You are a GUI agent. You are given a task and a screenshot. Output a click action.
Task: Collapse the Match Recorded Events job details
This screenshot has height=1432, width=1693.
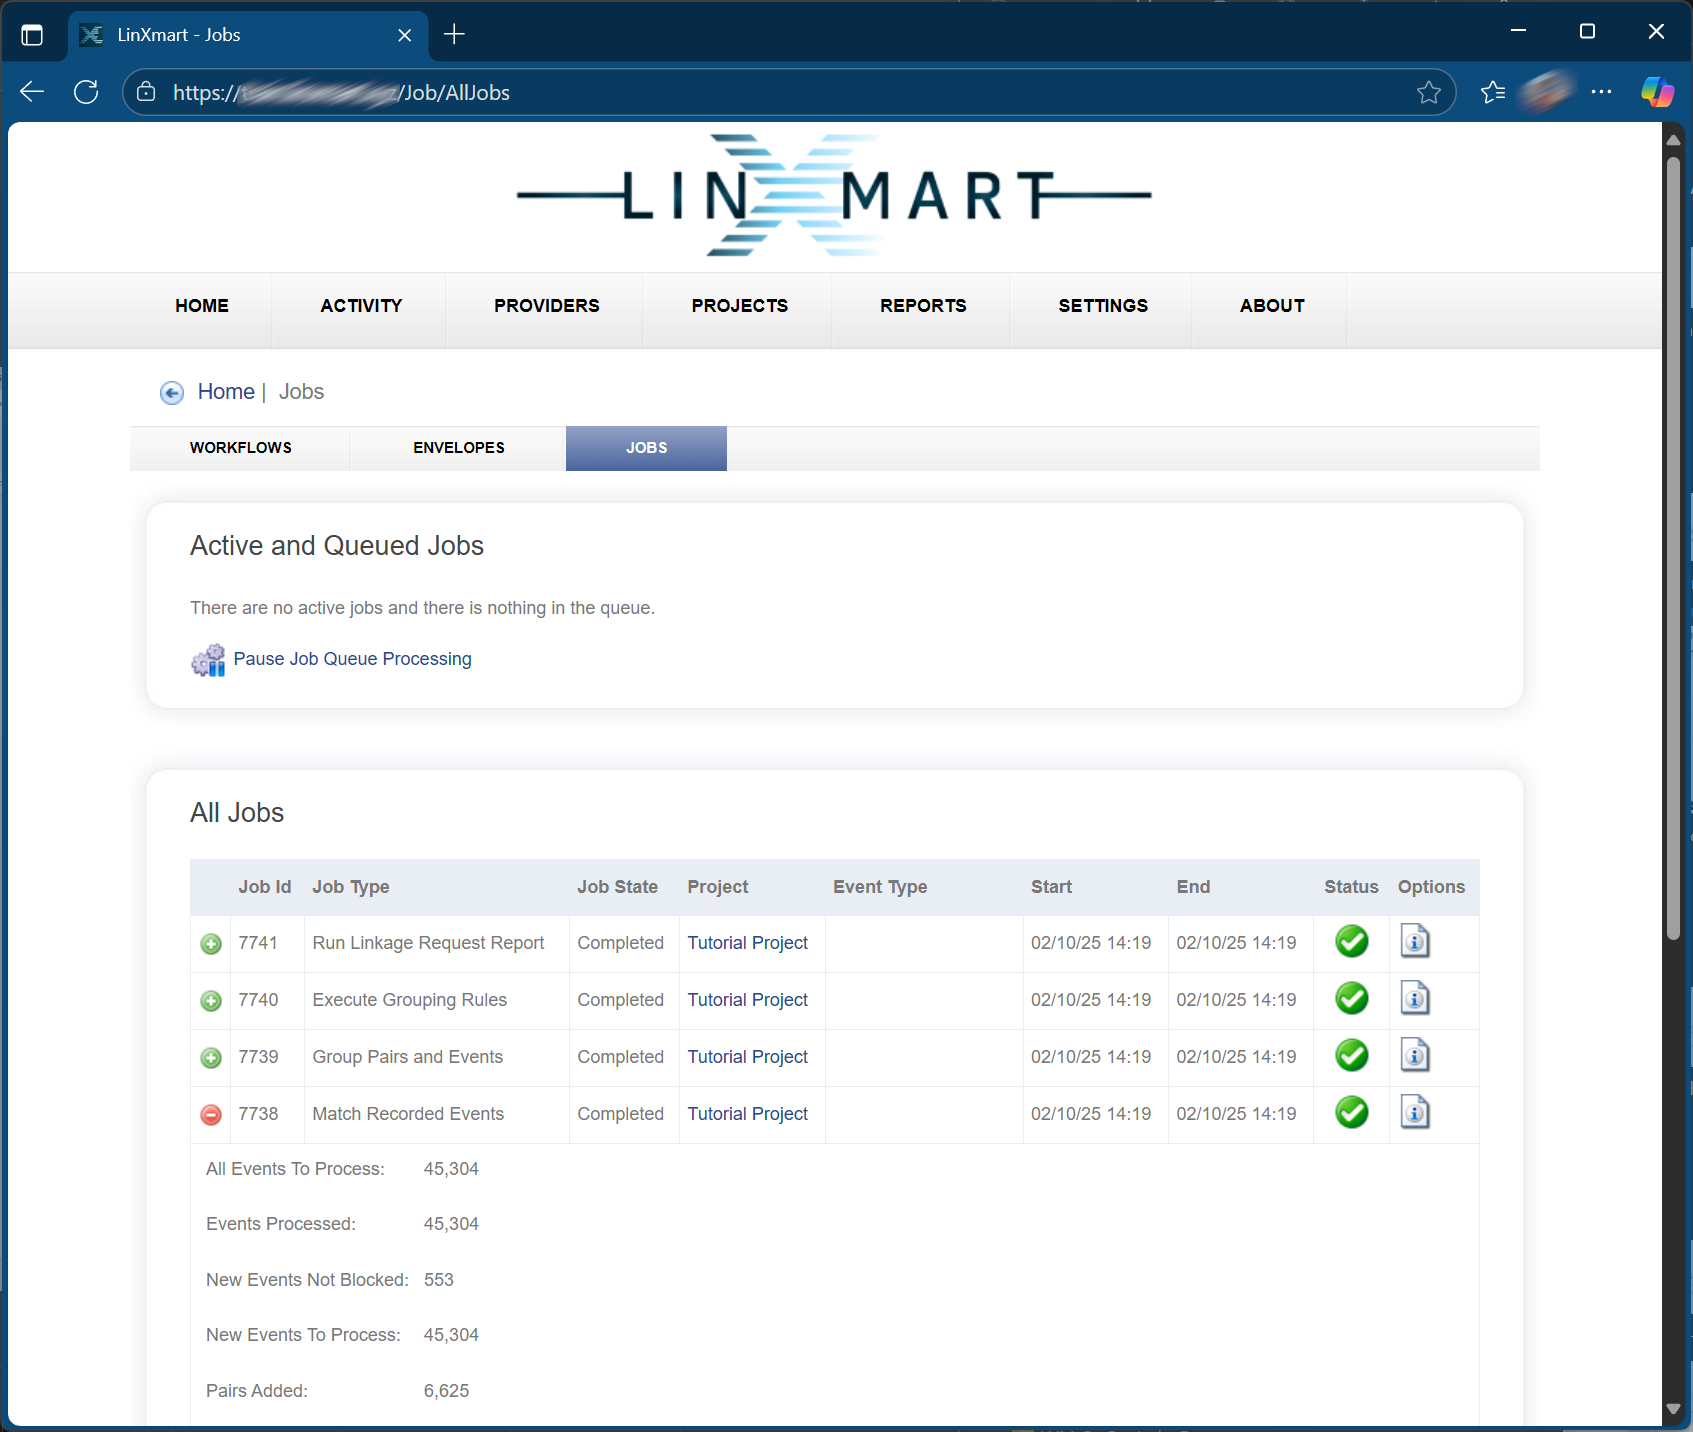211,1115
